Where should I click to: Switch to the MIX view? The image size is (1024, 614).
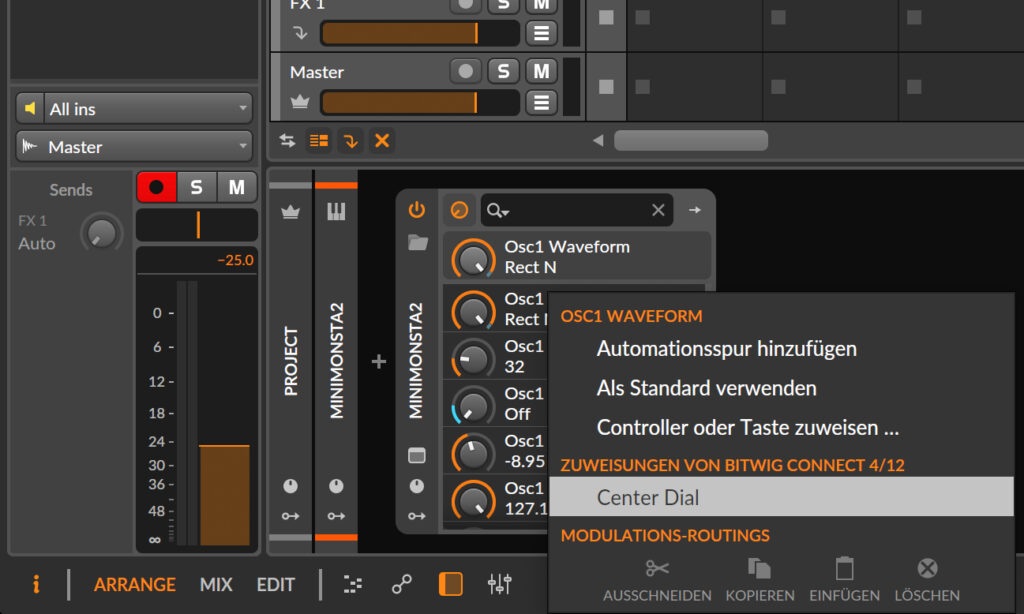coord(216,585)
